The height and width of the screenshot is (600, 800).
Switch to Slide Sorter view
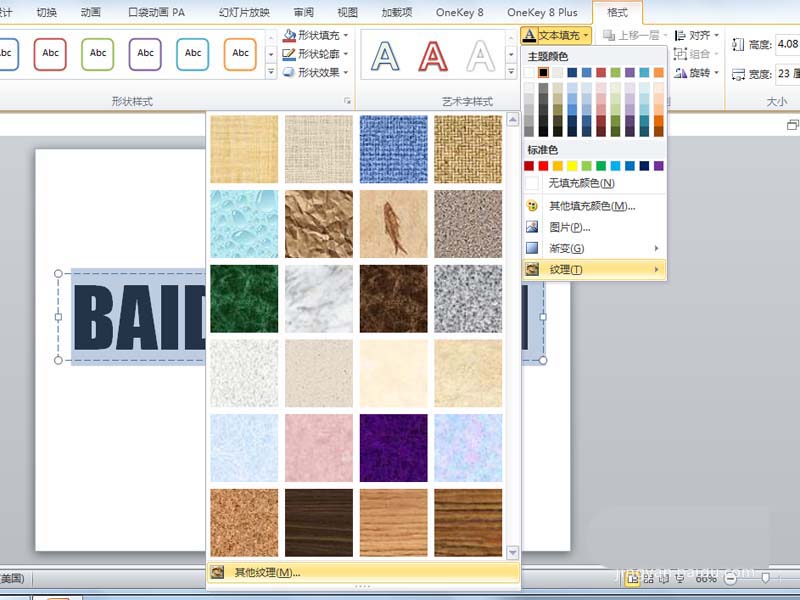648,579
